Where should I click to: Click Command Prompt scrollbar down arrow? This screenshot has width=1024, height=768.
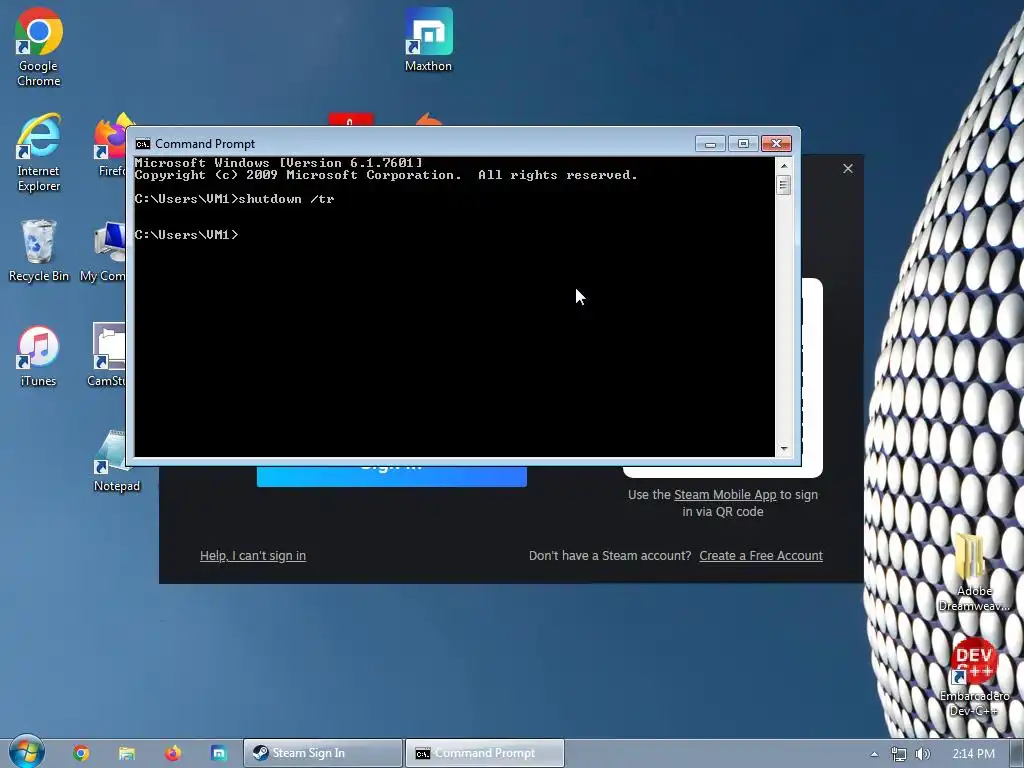(784, 449)
